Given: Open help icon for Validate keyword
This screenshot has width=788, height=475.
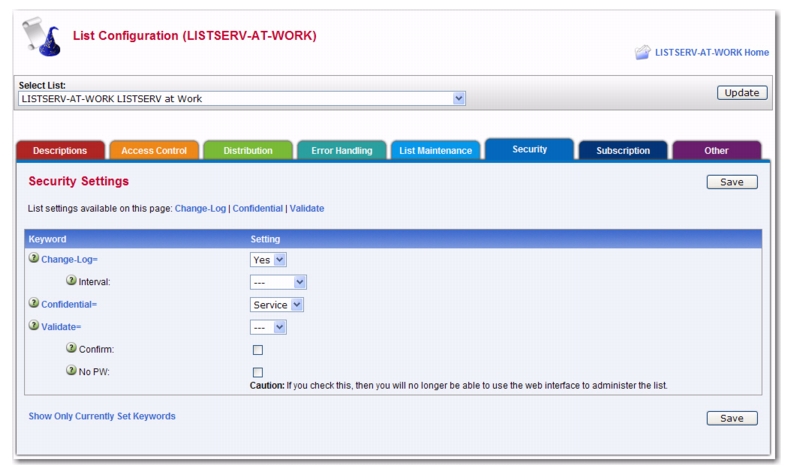Looking at the screenshot, I should [34, 325].
